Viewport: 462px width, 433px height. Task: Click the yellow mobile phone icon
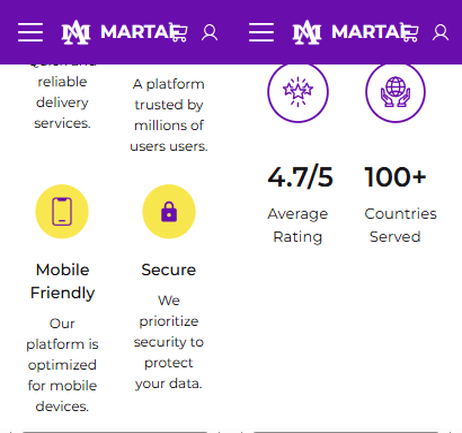tap(62, 212)
